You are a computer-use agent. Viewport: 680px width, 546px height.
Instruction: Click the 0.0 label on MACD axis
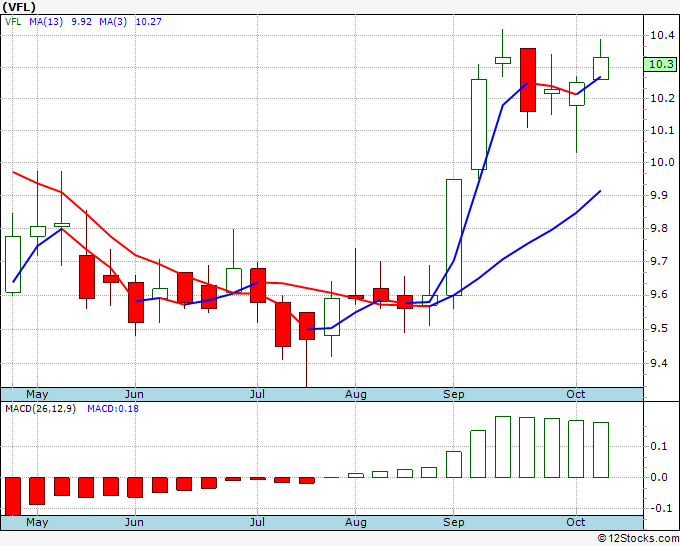(658, 477)
